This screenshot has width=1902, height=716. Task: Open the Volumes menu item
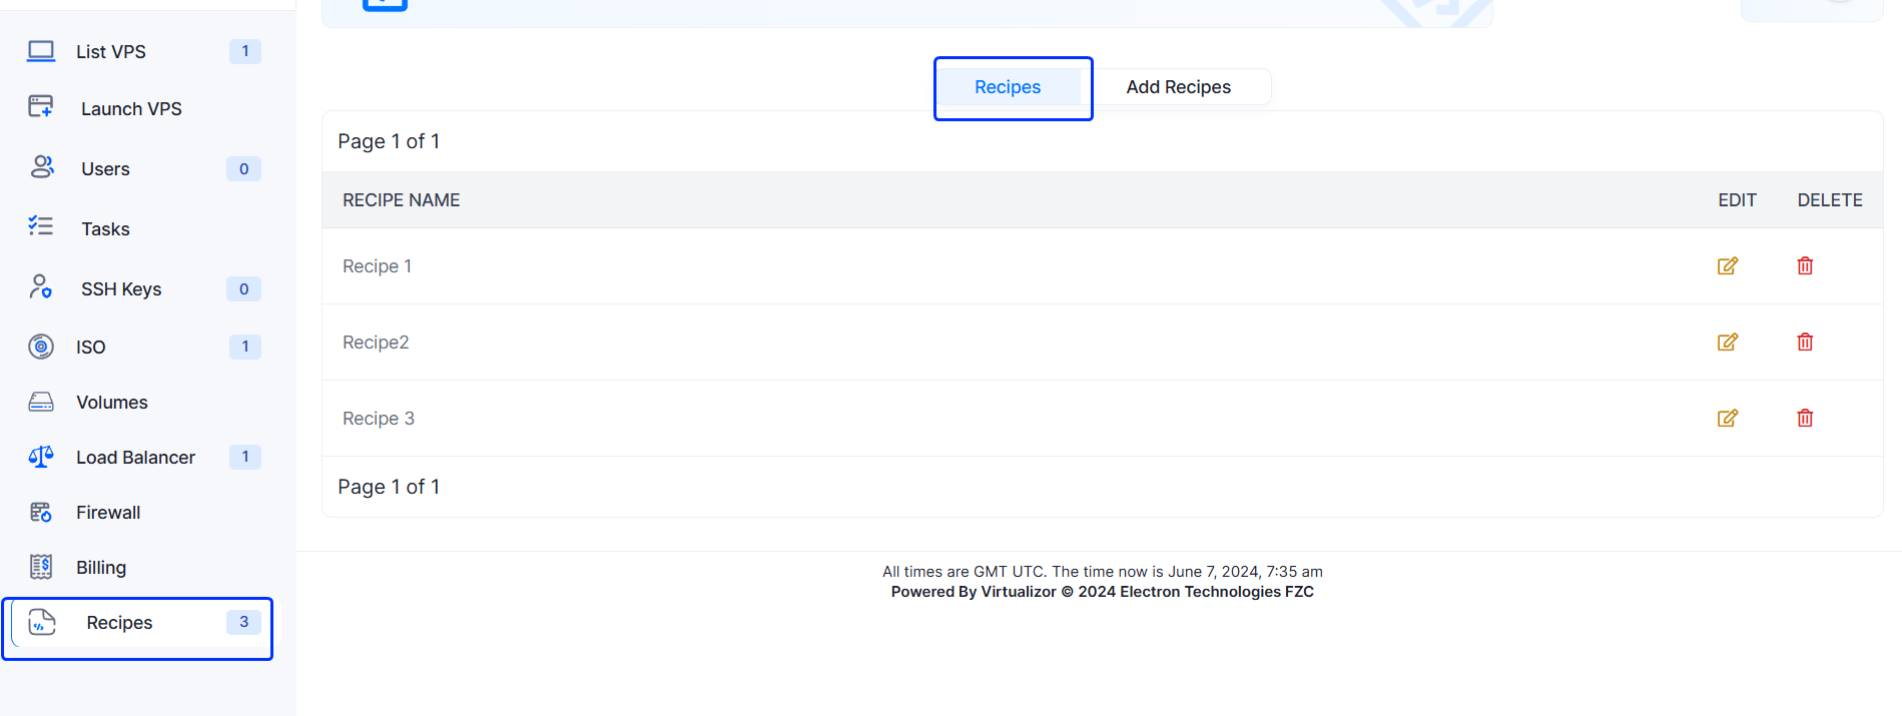112,402
